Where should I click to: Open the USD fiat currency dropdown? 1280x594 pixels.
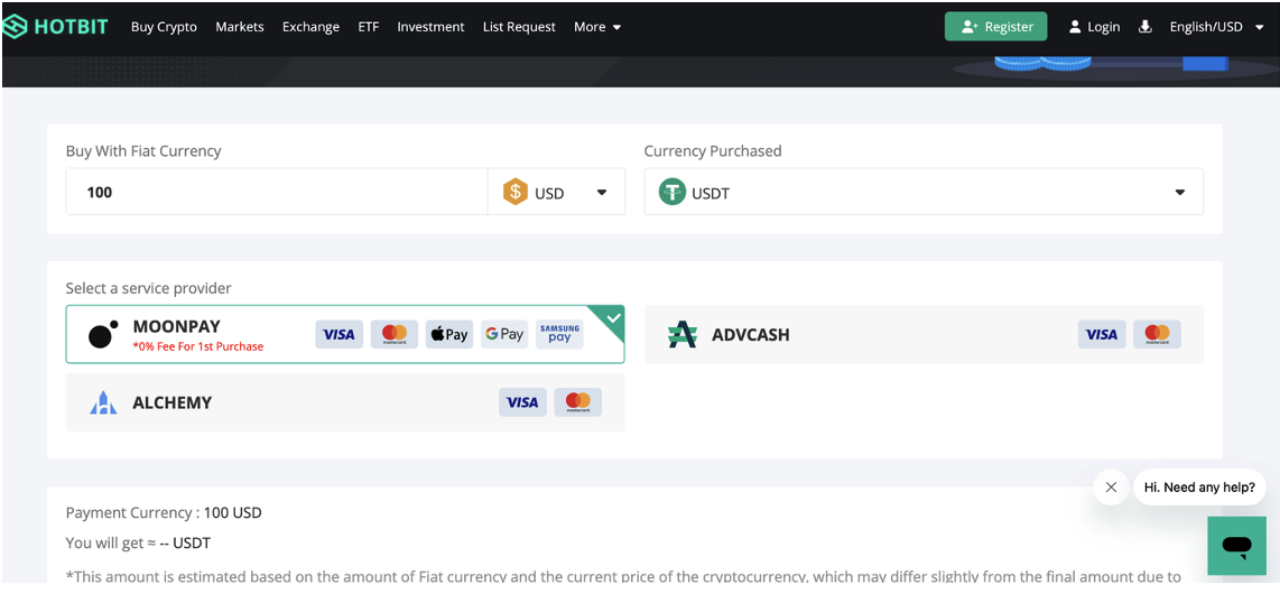click(x=601, y=193)
